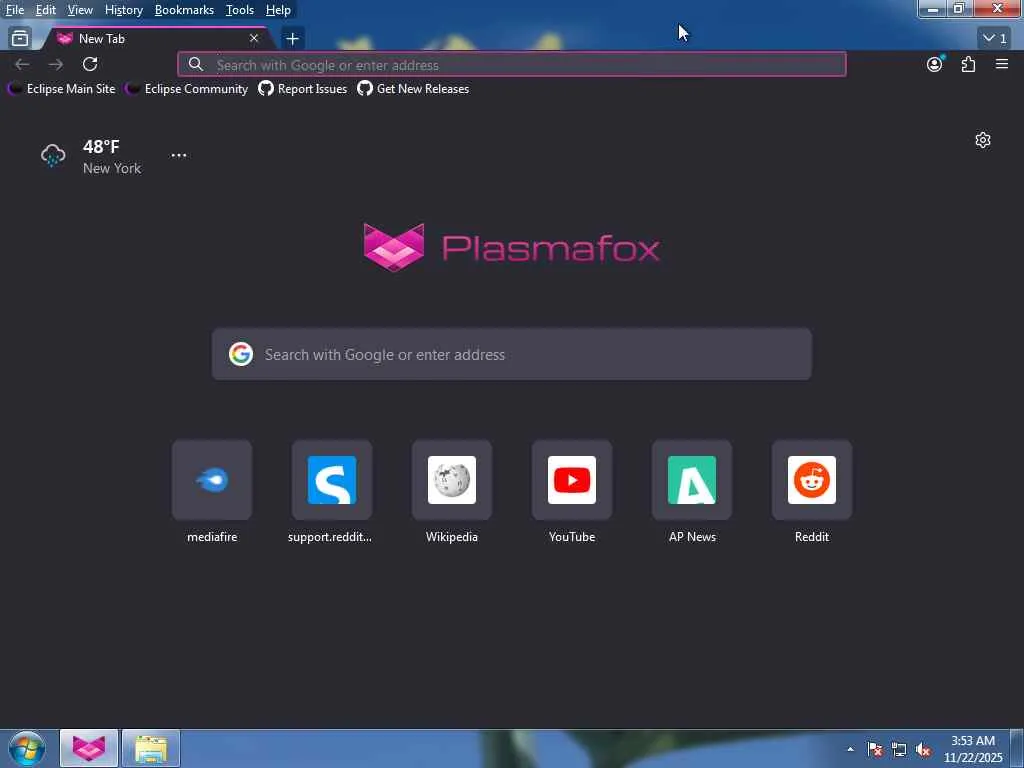This screenshot has width=1024, height=768.
Task: Open the File menu
Action: click(x=14, y=10)
